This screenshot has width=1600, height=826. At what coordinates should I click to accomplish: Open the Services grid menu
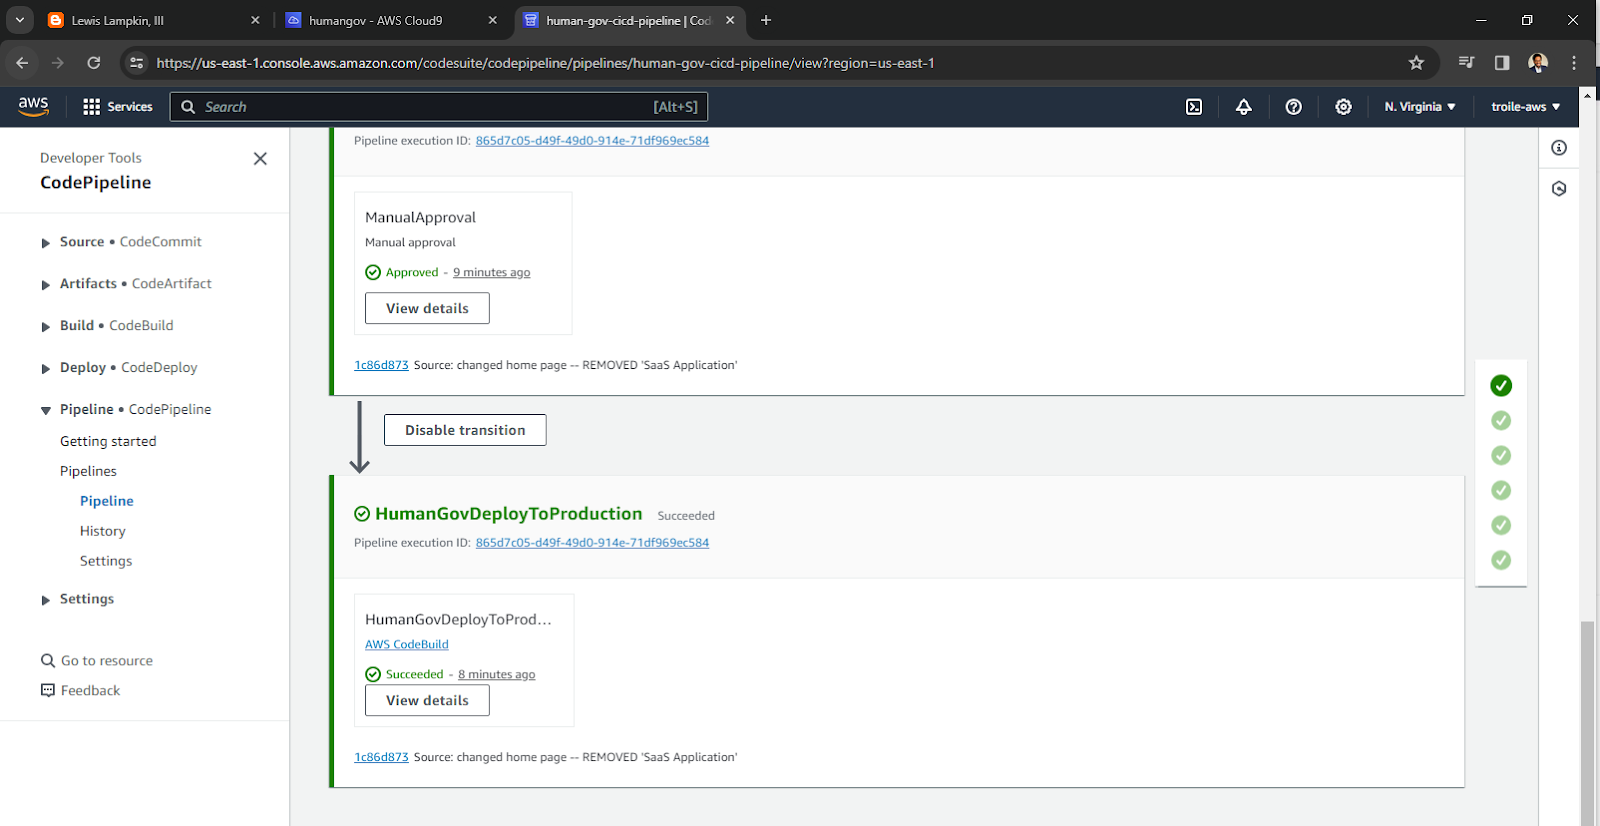click(x=117, y=106)
